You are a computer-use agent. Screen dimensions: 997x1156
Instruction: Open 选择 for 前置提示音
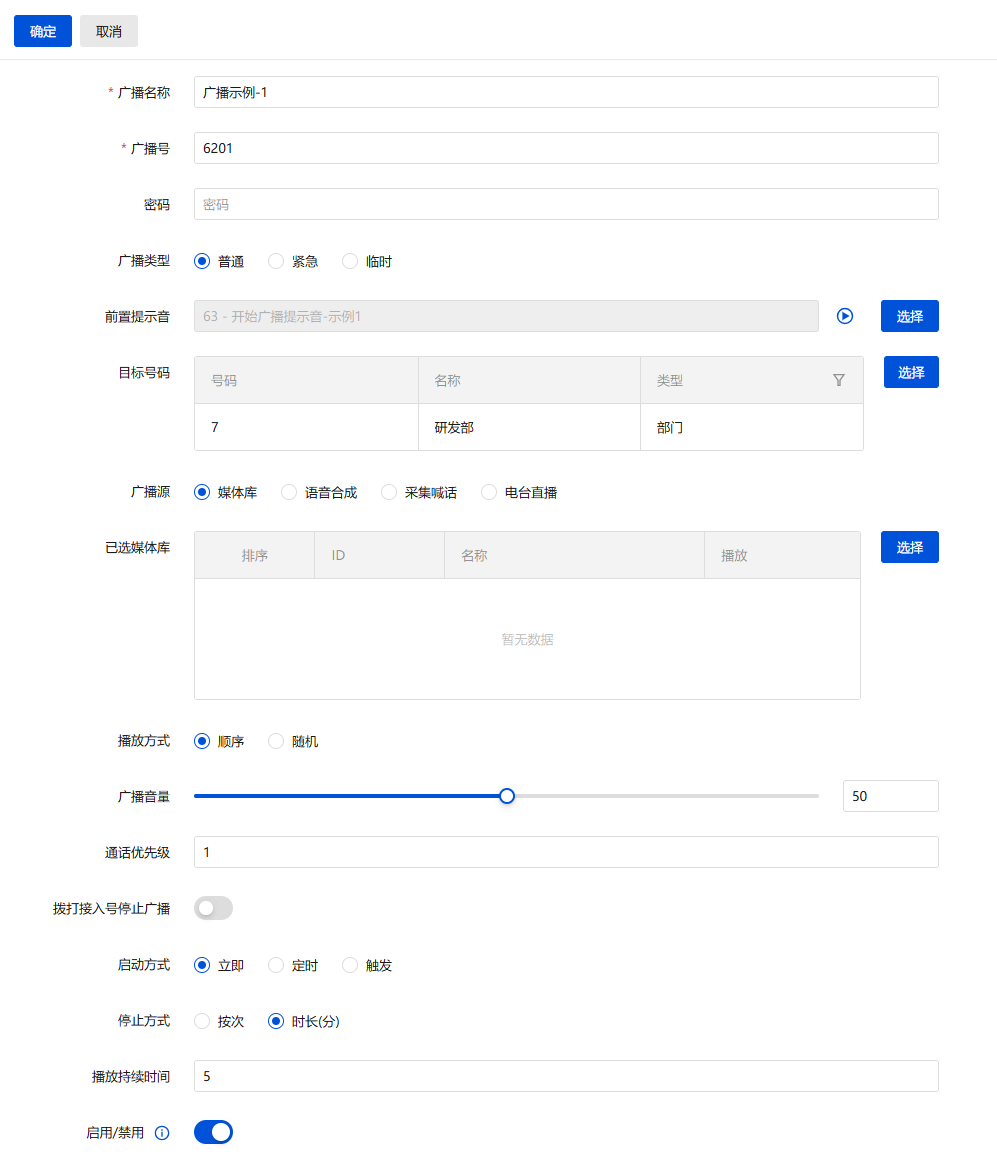tap(909, 316)
